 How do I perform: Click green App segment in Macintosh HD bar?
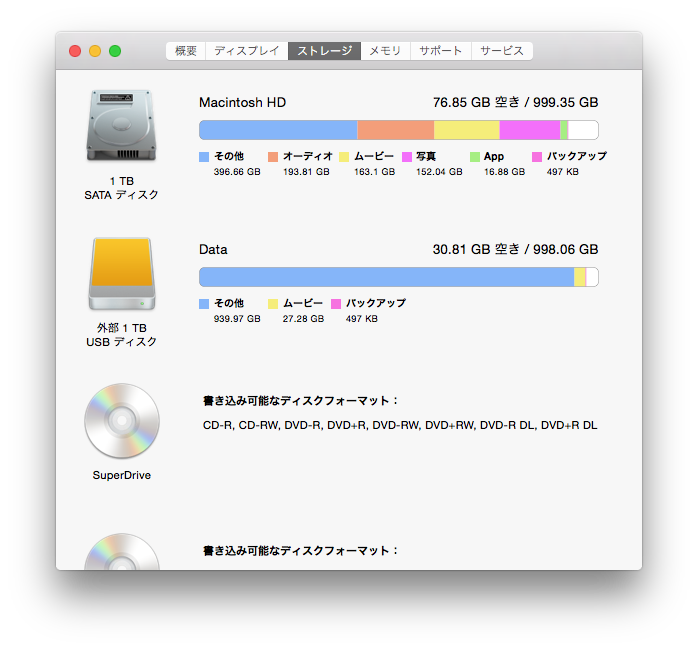click(x=564, y=130)
